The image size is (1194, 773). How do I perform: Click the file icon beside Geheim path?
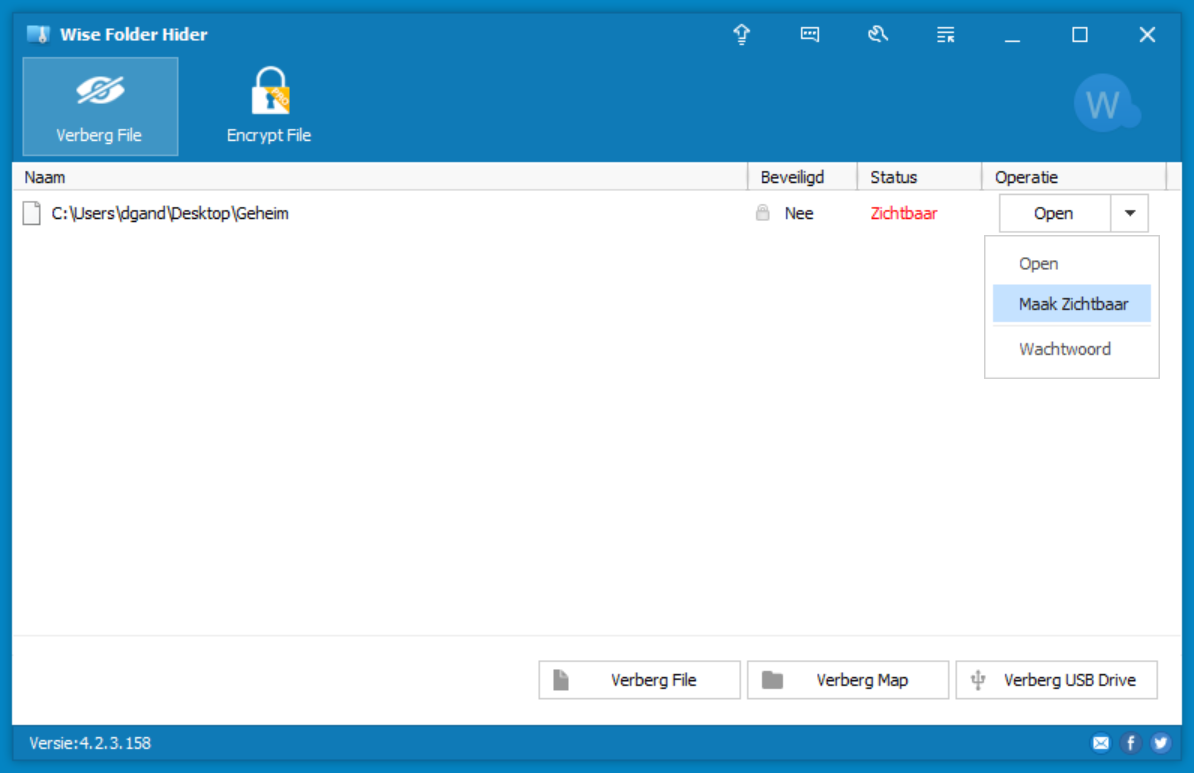[31, 213]
